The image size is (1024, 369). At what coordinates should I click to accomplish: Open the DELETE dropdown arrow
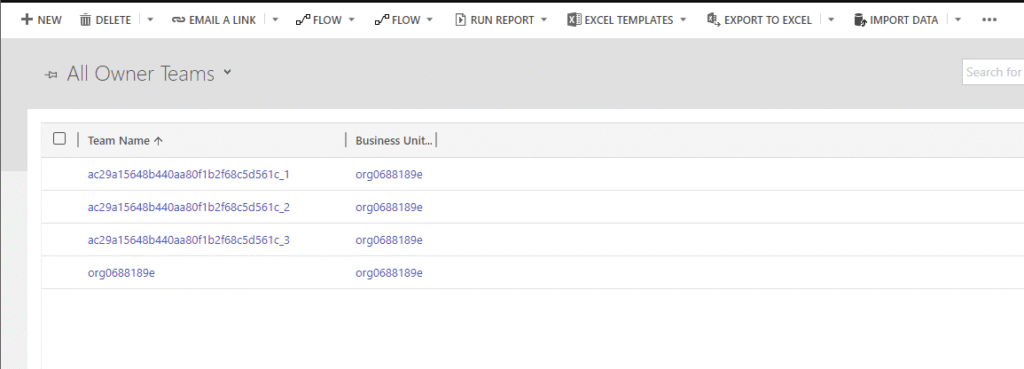point(150,20)
